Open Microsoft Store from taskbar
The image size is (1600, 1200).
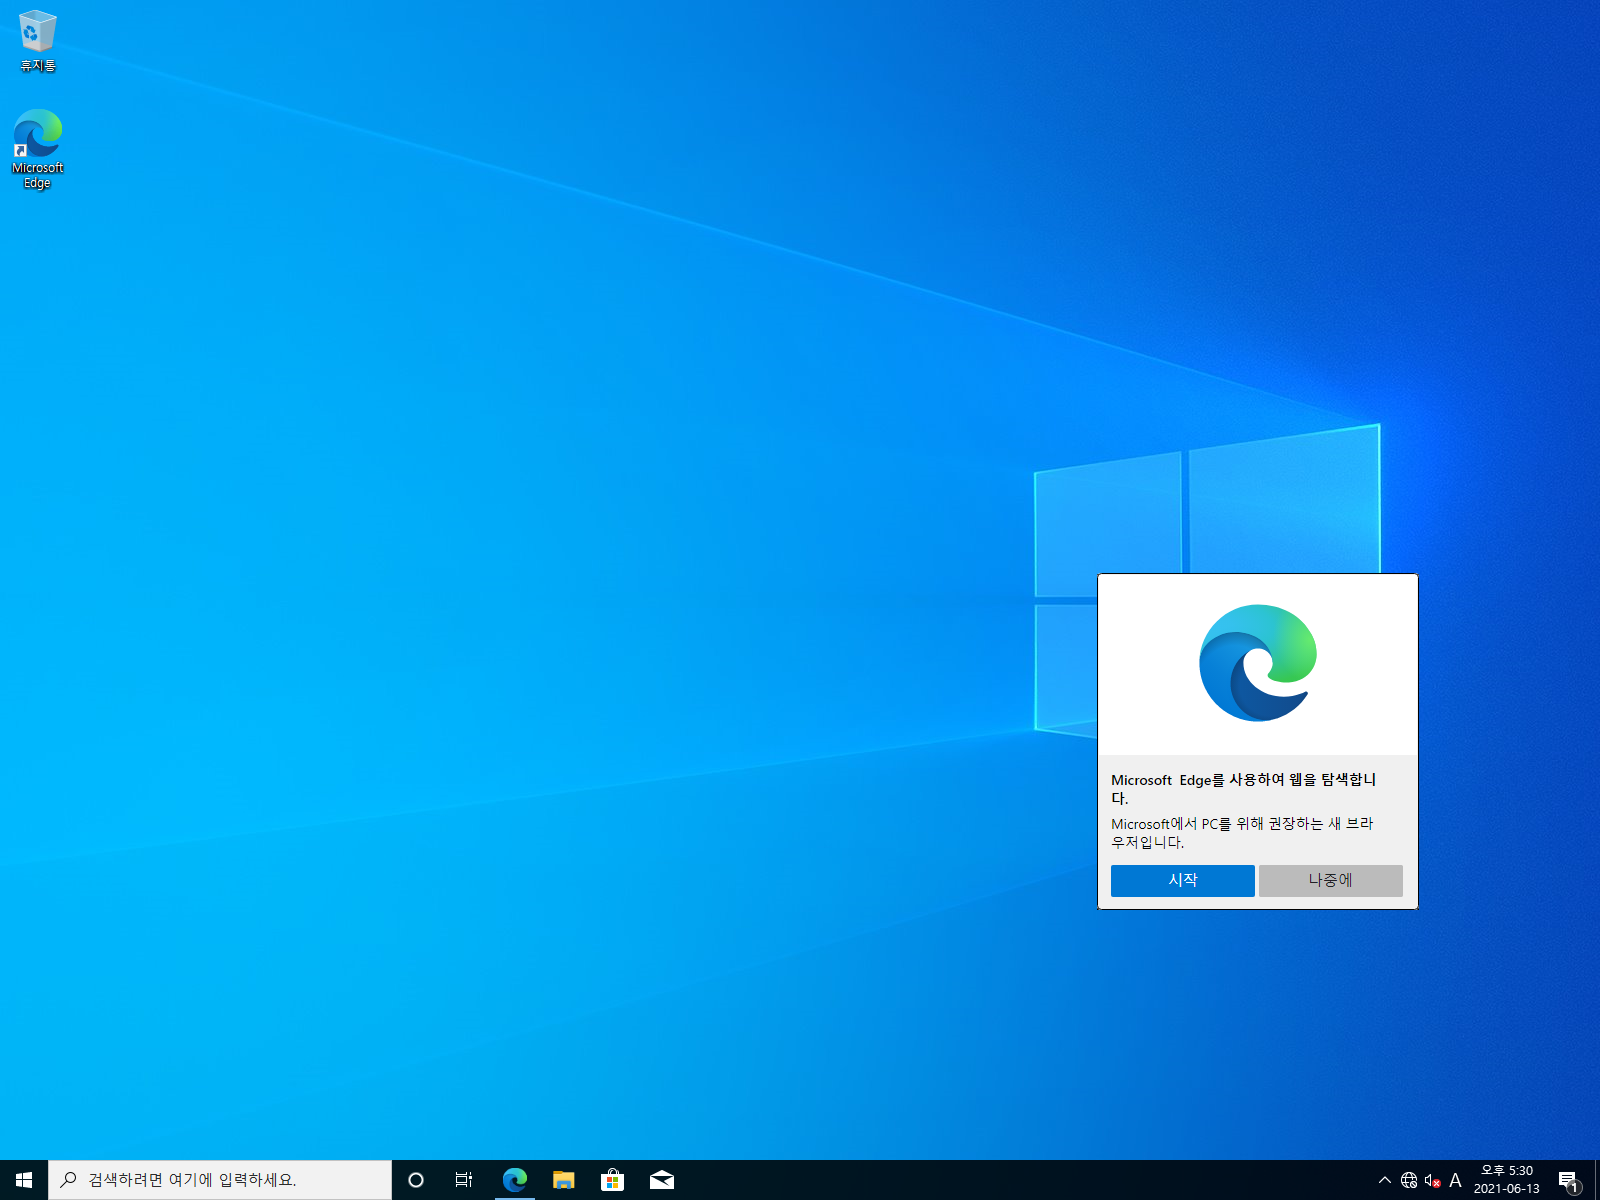tap(612, 1180)
